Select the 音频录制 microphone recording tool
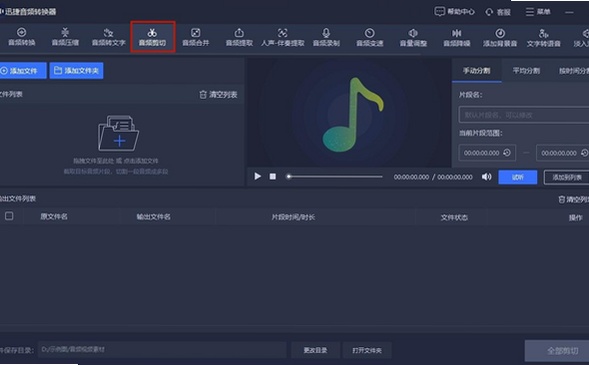589x365 pixels. pos(326,37)
